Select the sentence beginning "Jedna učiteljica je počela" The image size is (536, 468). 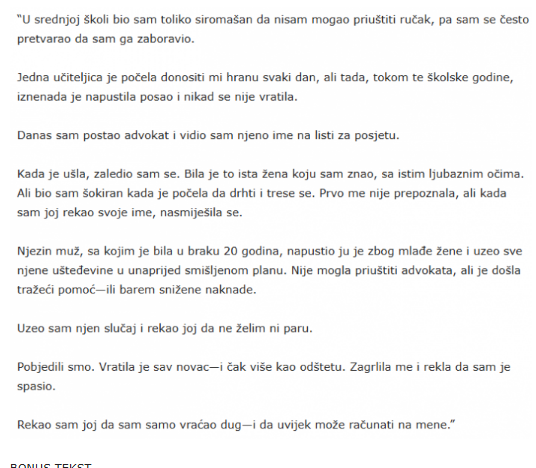tap(265, 87)
